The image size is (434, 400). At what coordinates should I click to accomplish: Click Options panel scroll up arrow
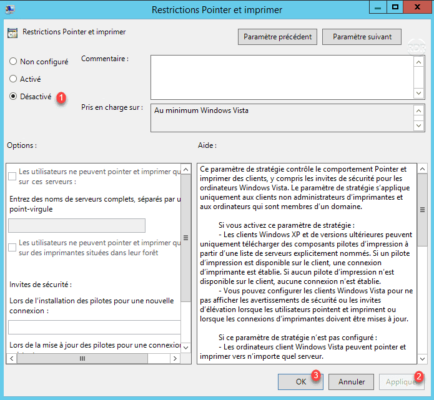186,169
